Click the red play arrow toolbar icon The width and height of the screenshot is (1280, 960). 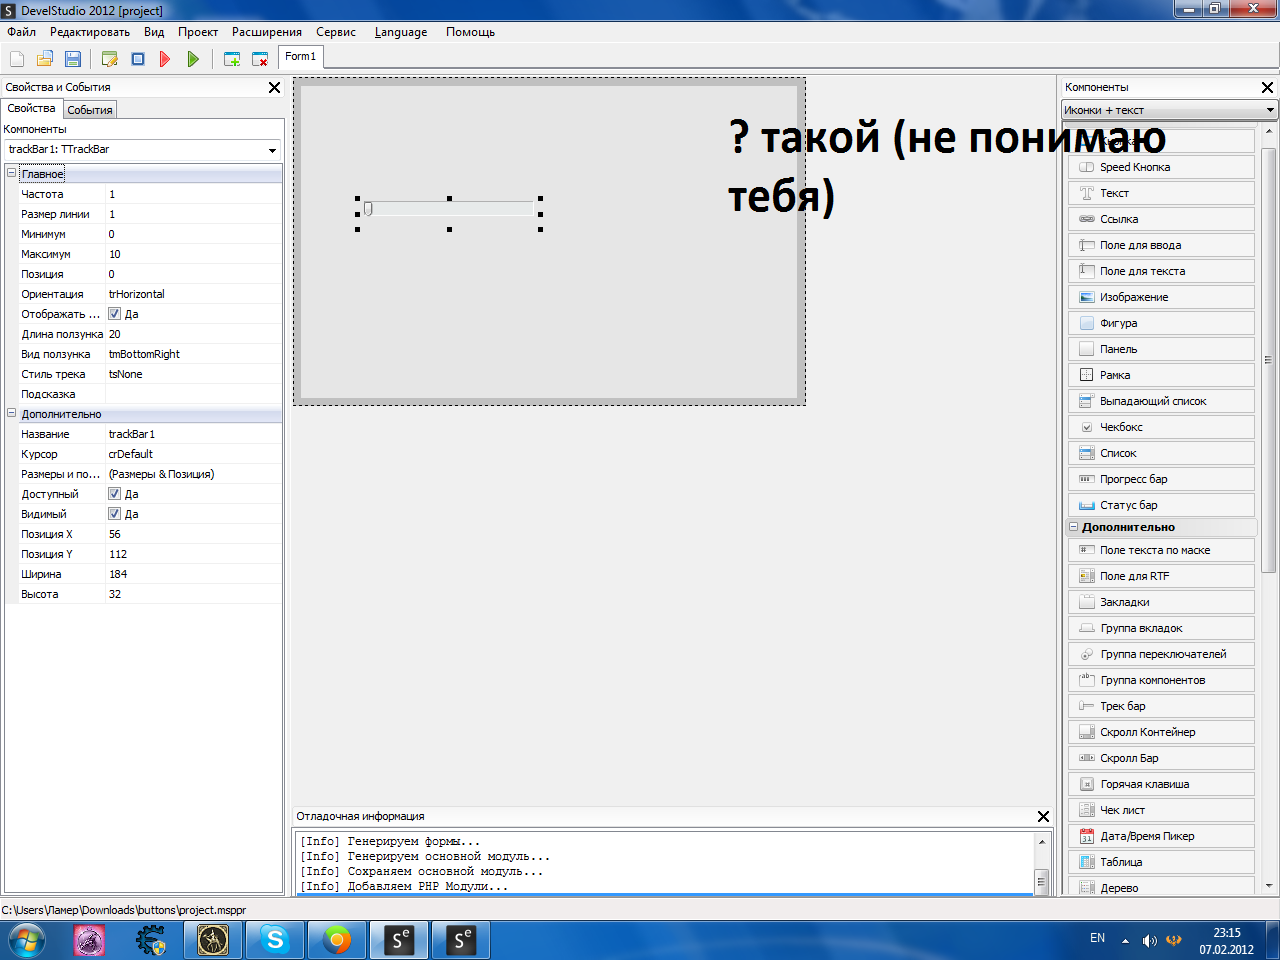(165, 59)
